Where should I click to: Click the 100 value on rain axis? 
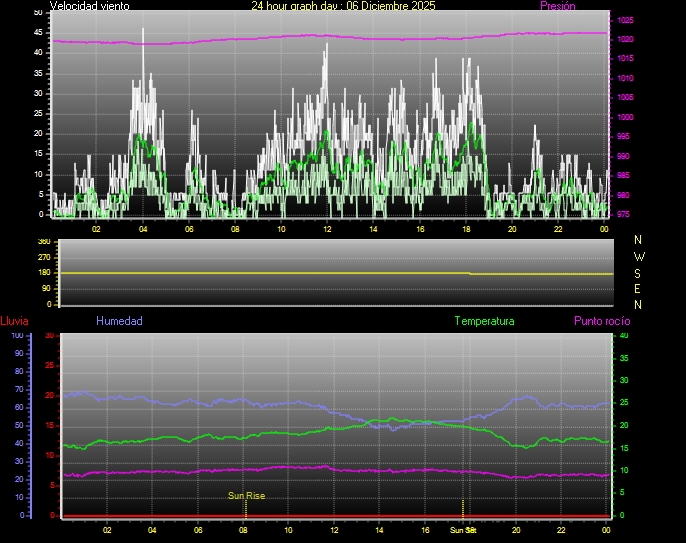pyautogui.click(x=17, y=336)
